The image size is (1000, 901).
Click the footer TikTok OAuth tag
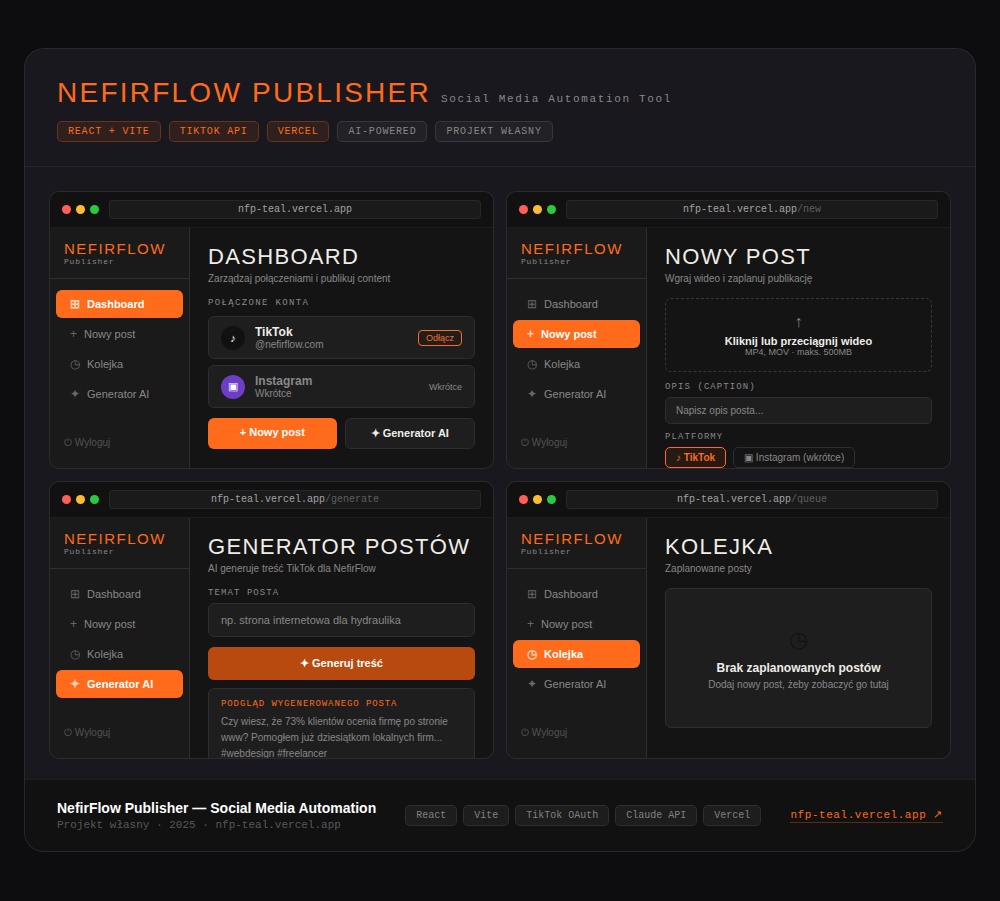pos(562,815)
